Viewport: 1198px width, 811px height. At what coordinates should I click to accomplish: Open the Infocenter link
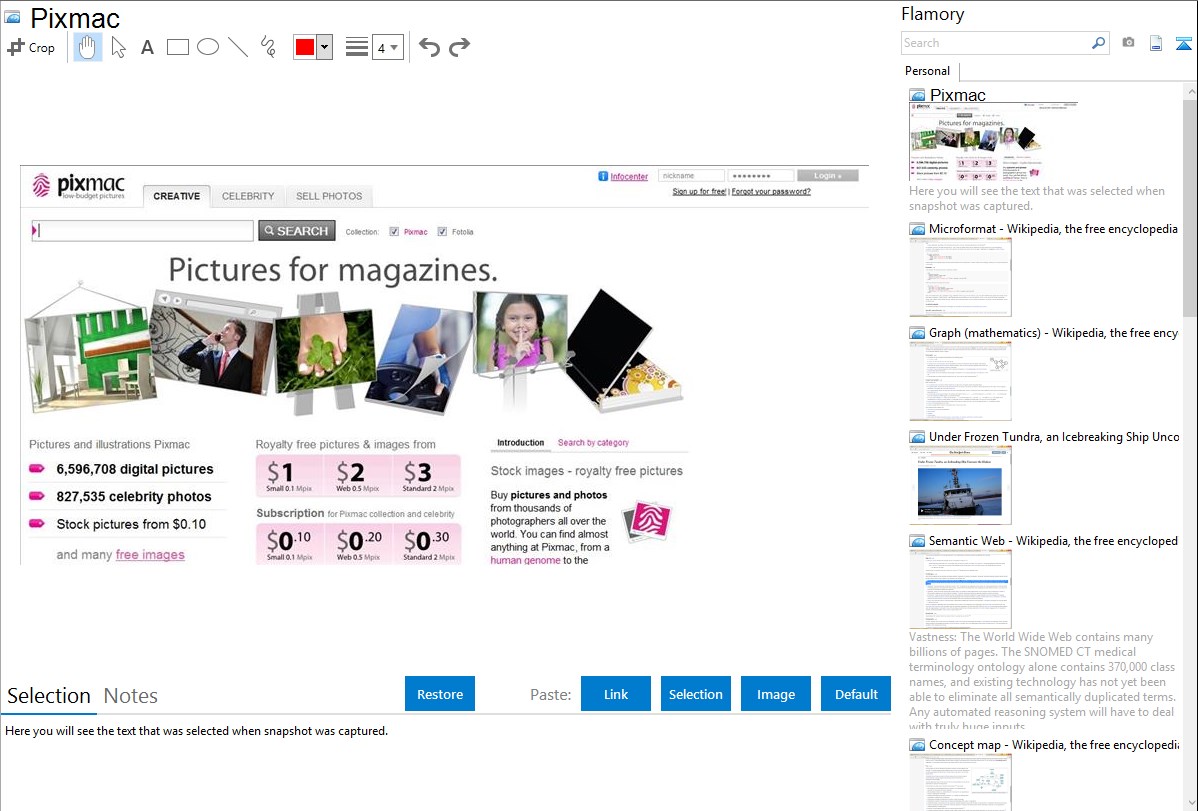(x=630, y=177)
